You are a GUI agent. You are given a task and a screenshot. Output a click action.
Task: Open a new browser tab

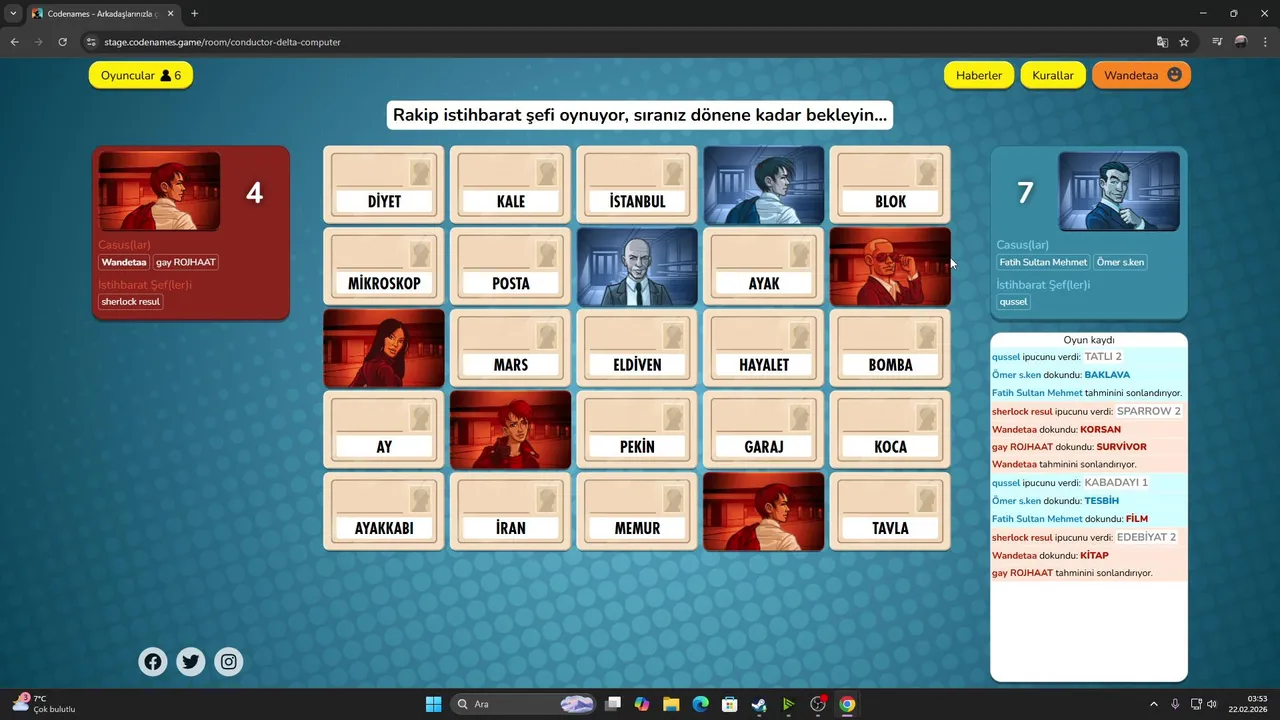[x=194, y=14]
